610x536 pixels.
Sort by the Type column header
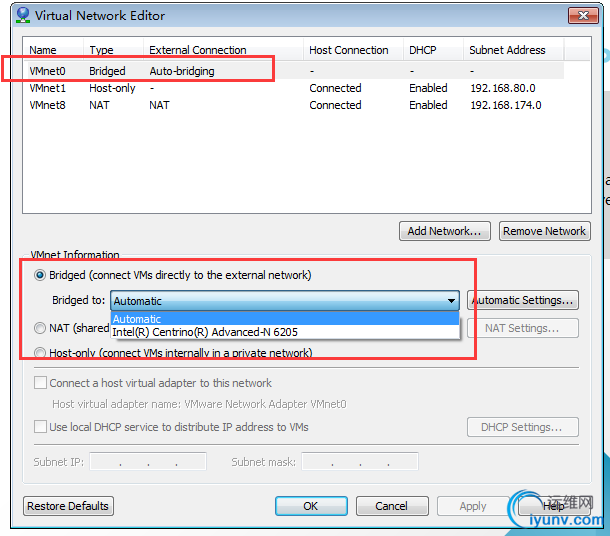(113, 50)
